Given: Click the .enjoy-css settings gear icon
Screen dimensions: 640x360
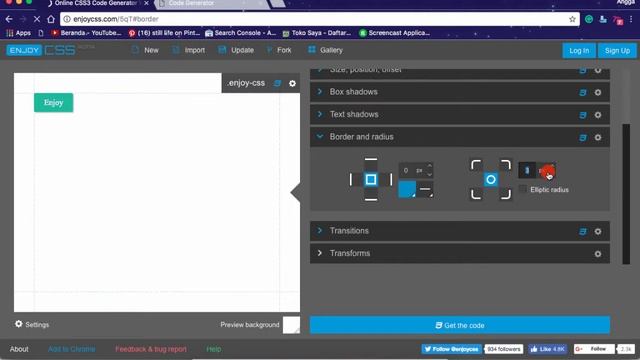Looking at the screenshot, I should pos(292,83).
